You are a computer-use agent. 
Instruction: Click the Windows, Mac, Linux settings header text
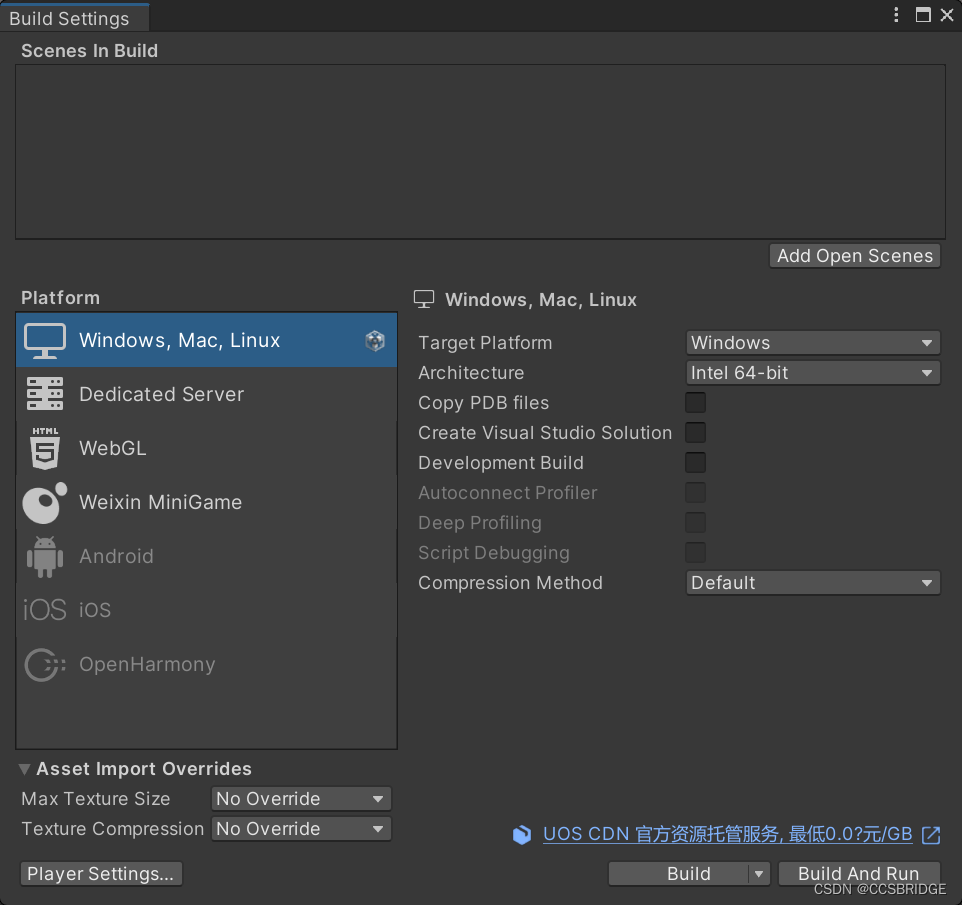point(541,300)
